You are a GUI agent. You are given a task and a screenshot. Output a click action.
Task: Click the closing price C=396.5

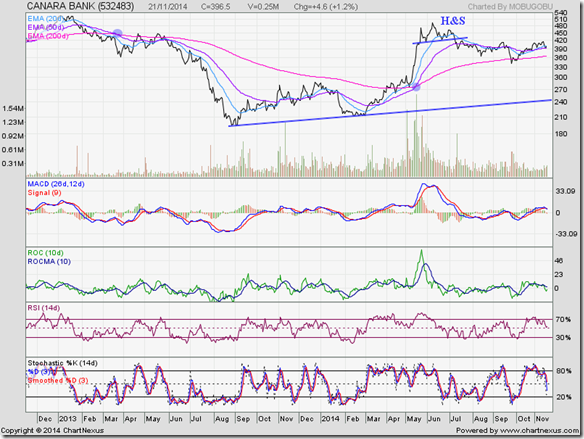[216, 6]
